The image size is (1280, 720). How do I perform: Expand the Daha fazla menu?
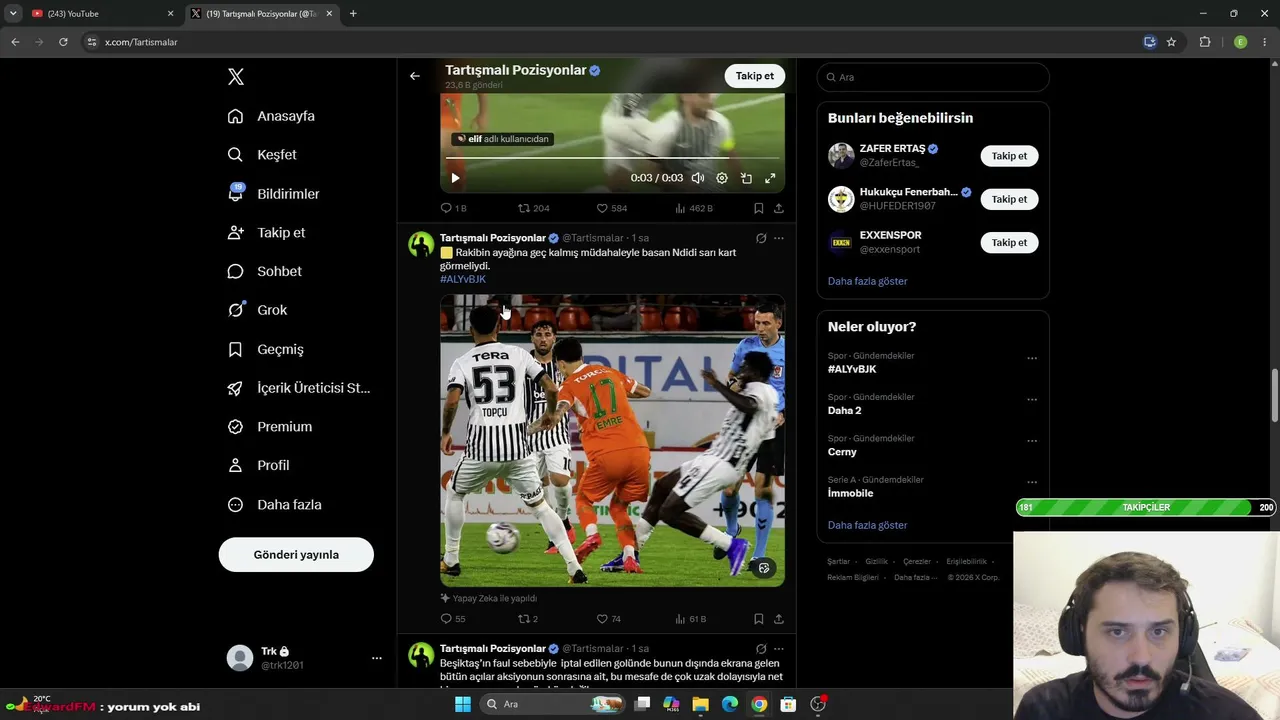[x=275, y=505]
